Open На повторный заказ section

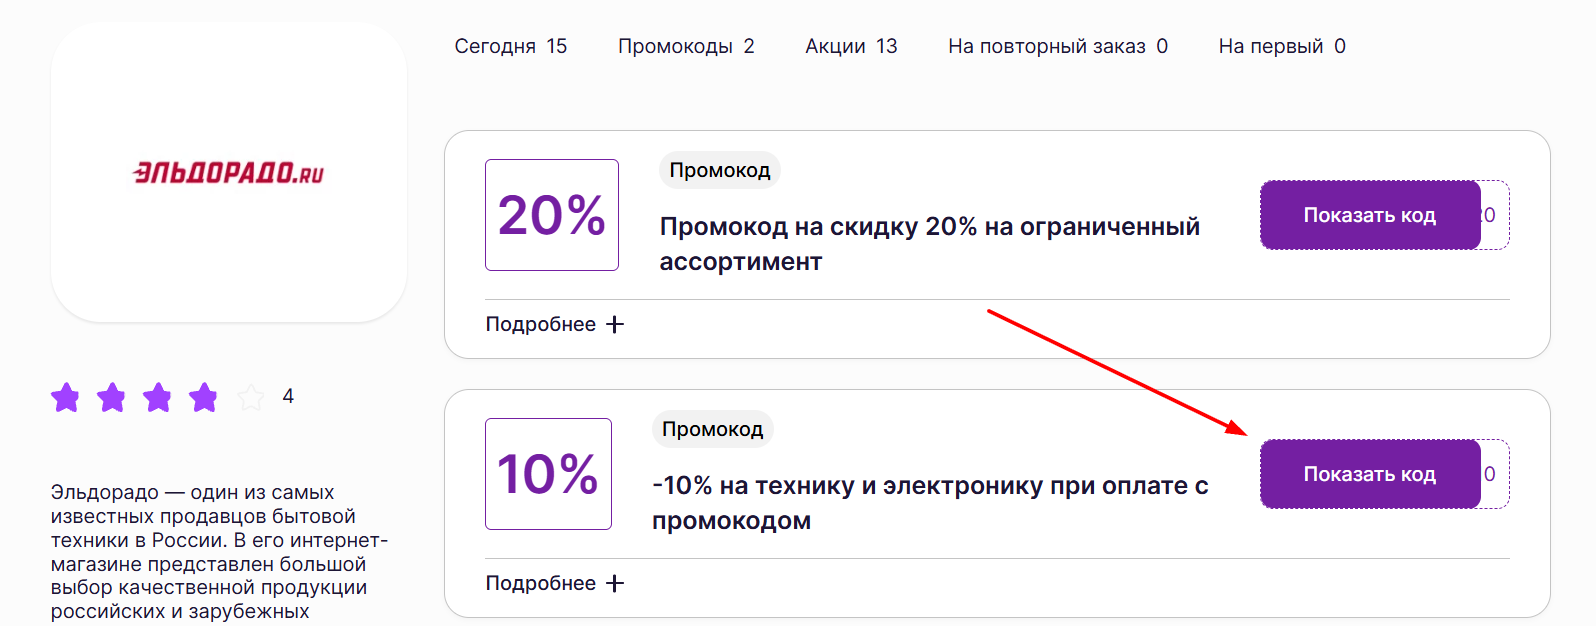1057,45
